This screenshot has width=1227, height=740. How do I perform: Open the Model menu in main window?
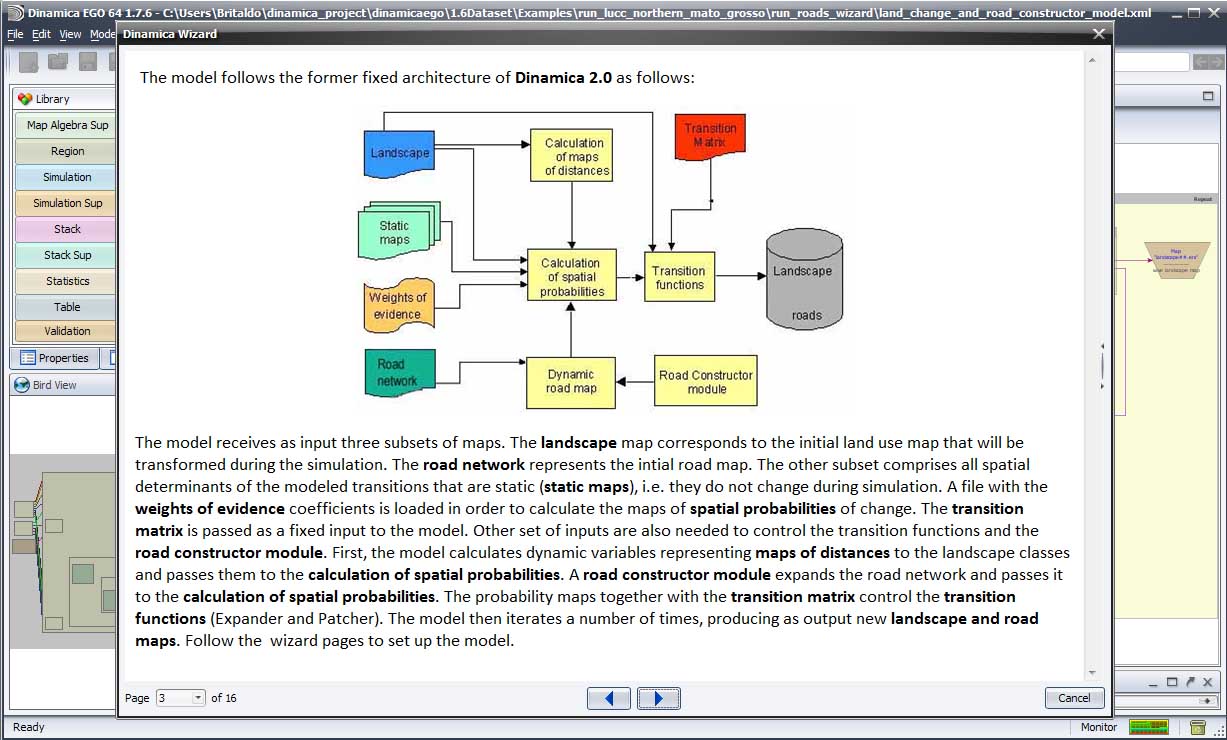103,34
